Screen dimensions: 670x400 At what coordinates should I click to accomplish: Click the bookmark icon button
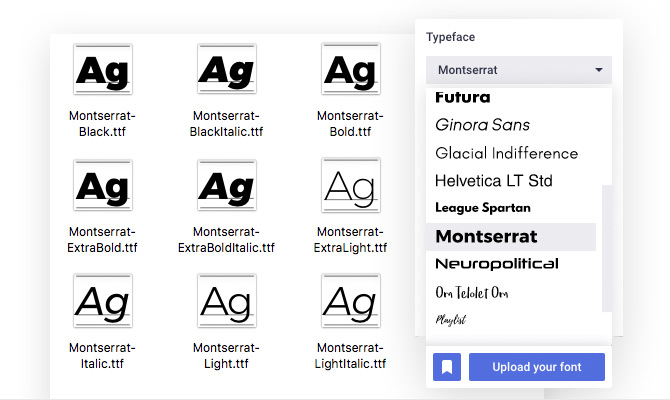pos(447,367)
